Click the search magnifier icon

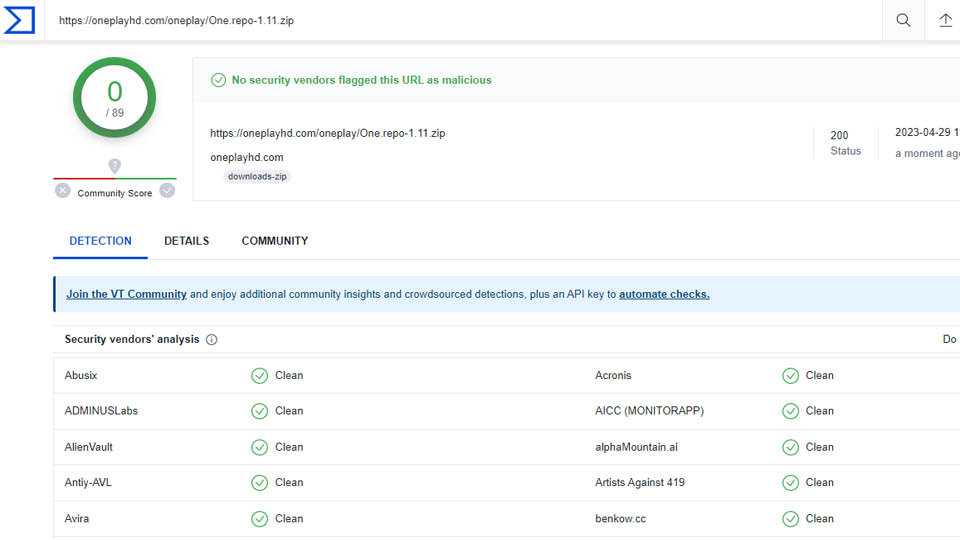(903, 20)
